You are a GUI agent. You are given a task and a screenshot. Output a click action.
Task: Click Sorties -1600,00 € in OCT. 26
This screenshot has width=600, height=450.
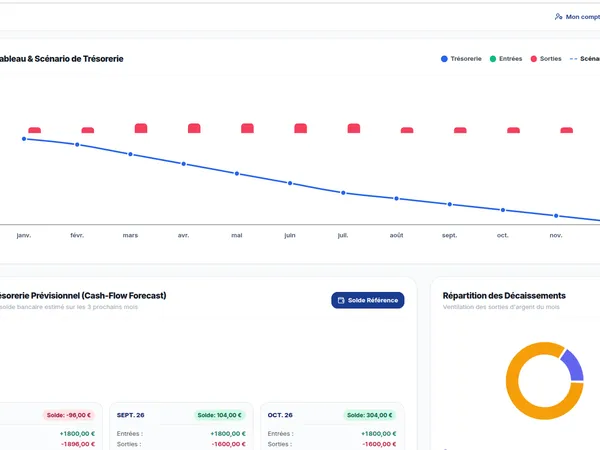332,444
